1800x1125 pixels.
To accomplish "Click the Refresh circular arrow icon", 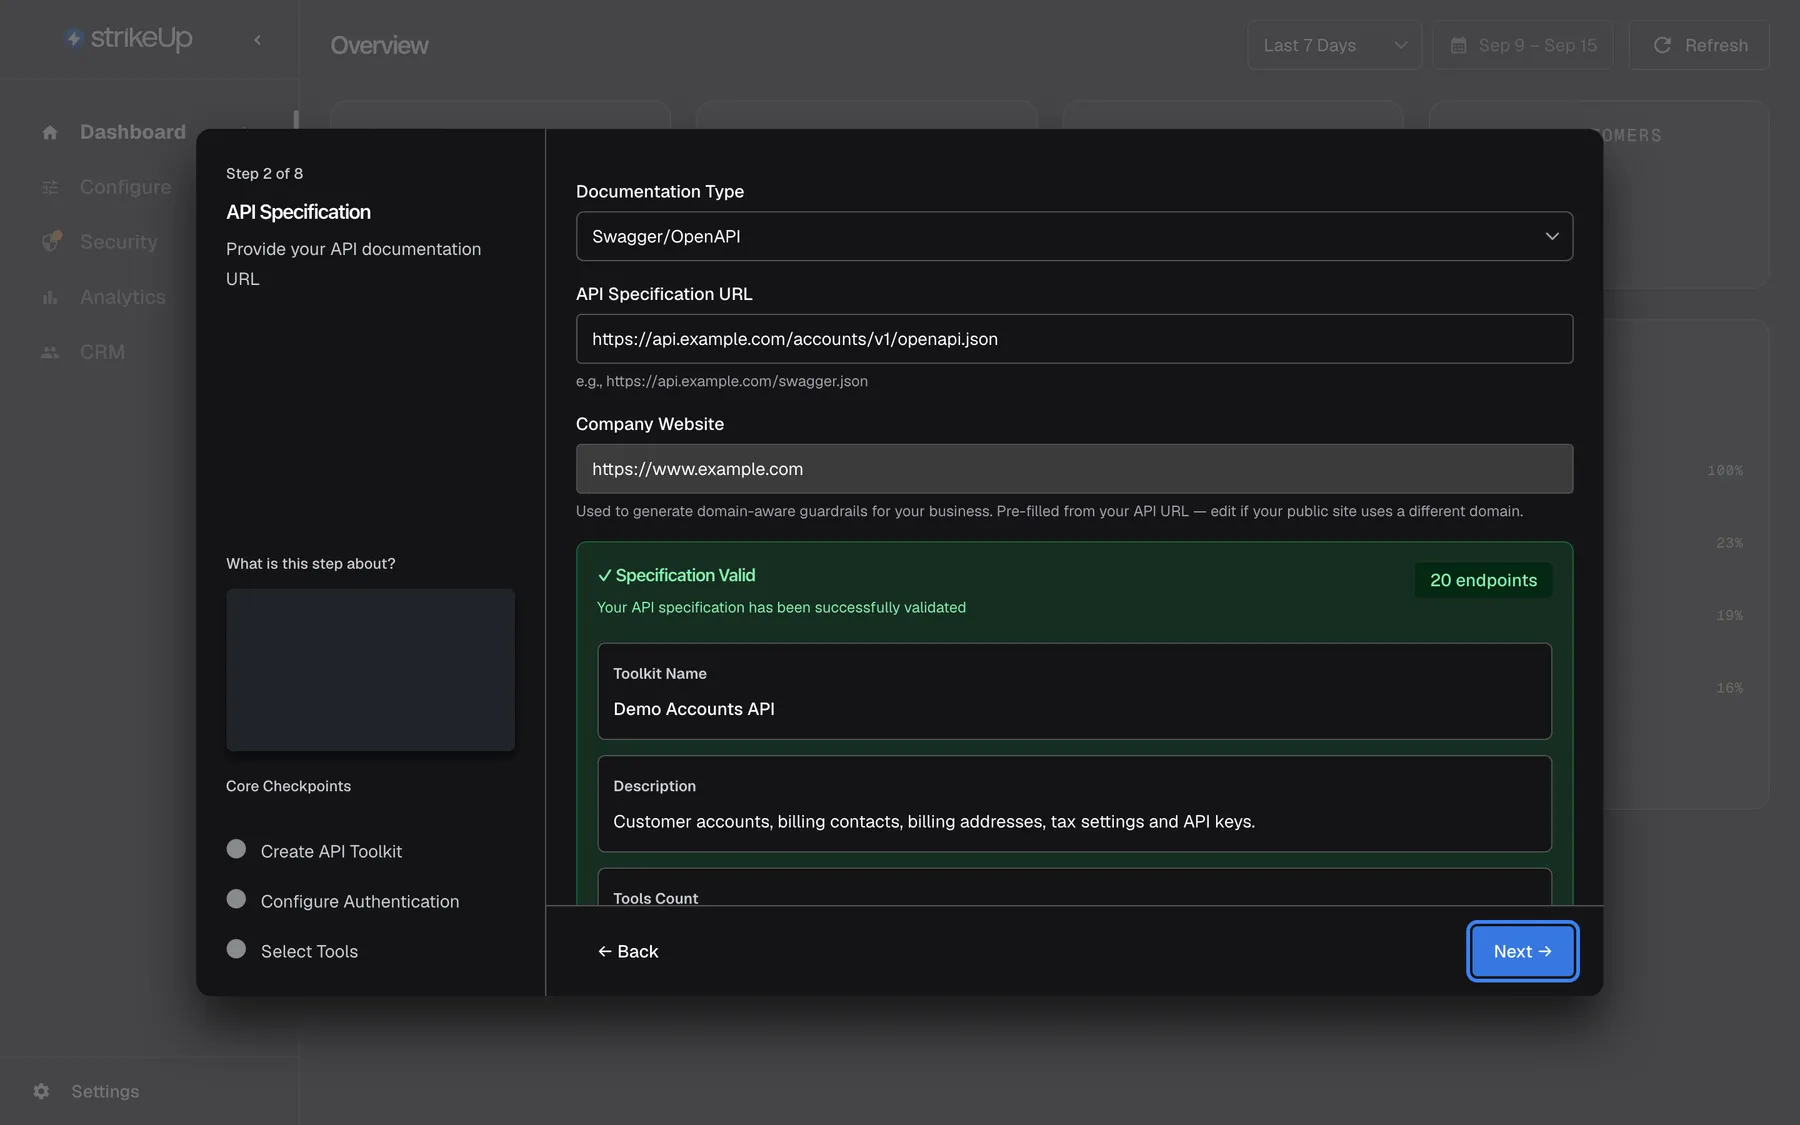I will click(x=1662, y=45).
